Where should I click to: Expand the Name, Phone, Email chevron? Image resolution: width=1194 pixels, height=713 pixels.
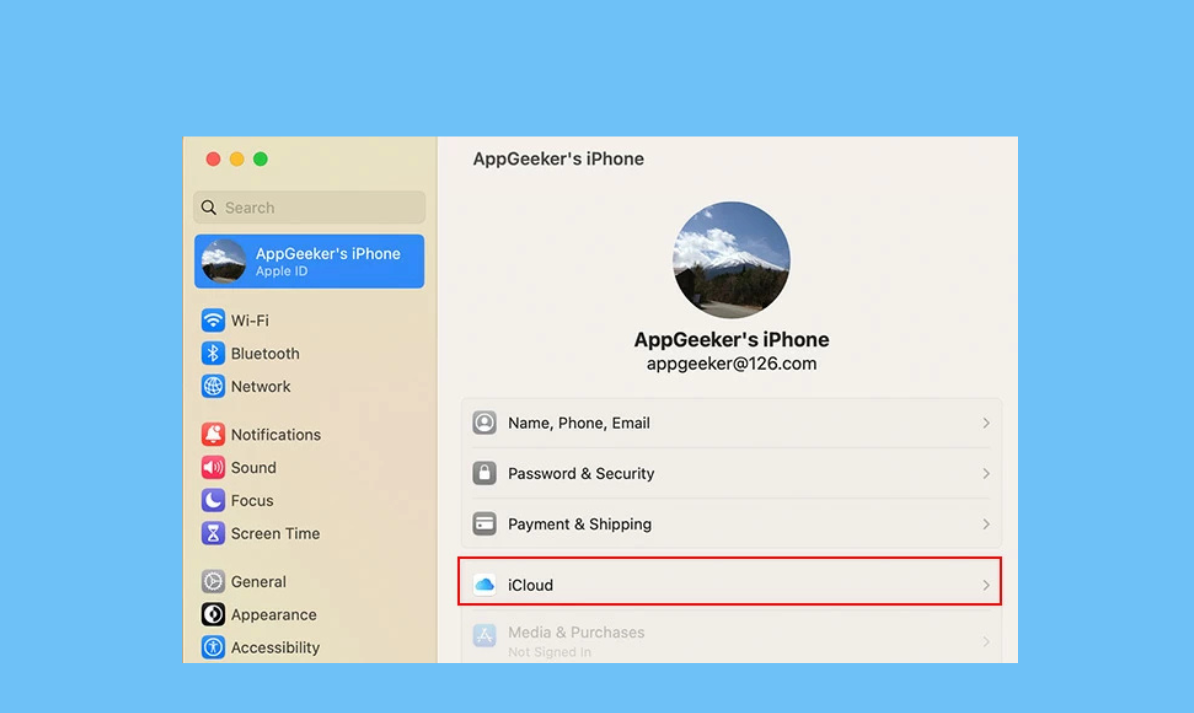coord(985,423)
